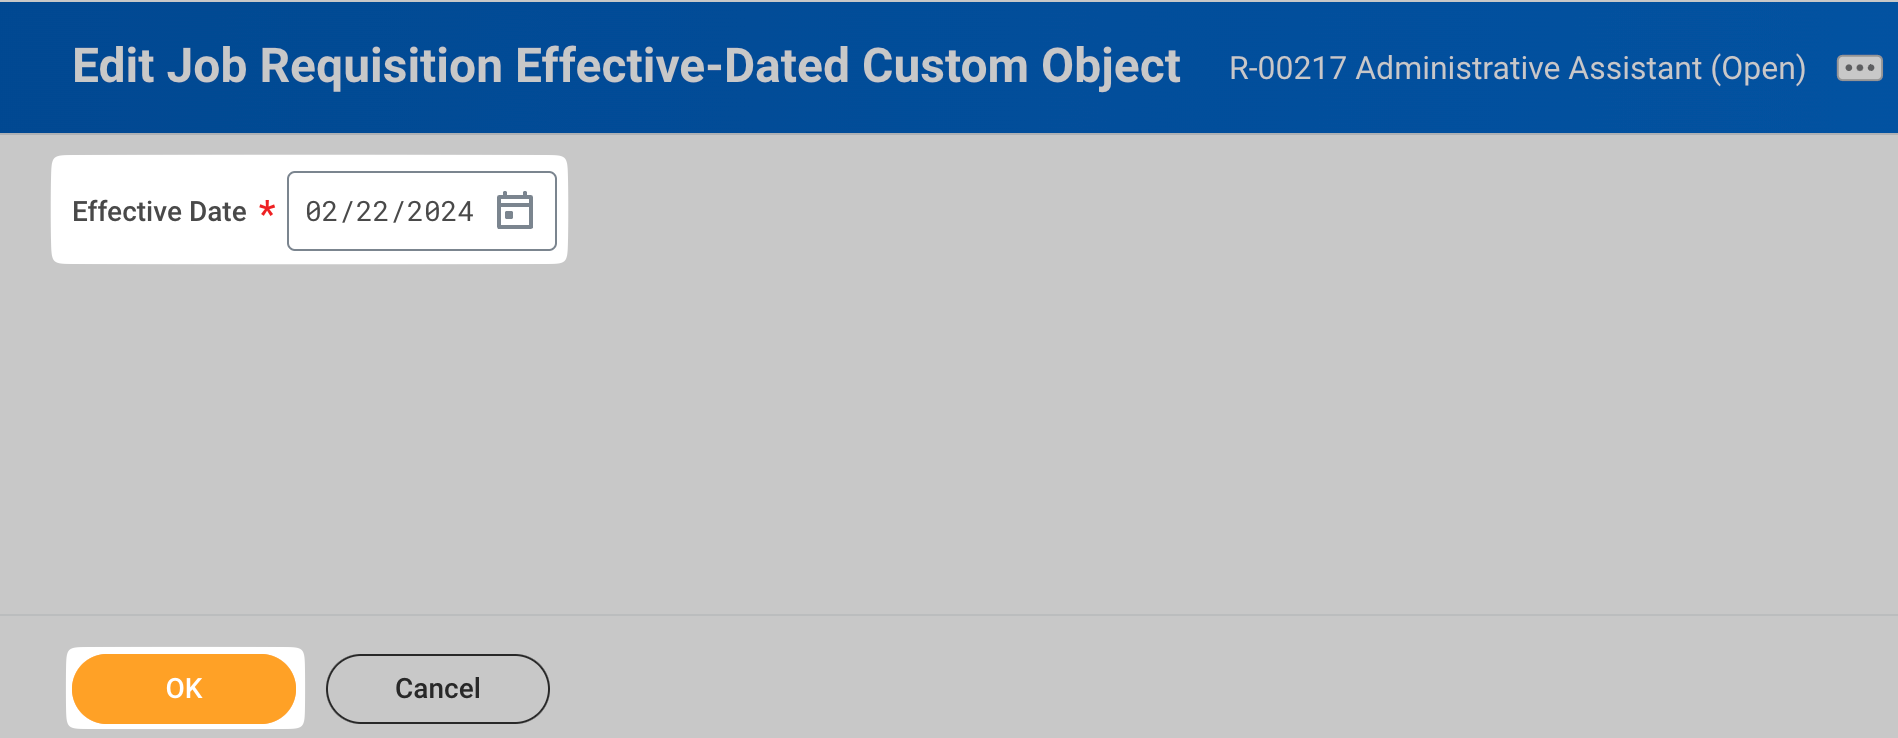Click the red required-field asterisk
Viewport: 1898px width, 738px height.
pyautogui.click(x=267, y=210)
